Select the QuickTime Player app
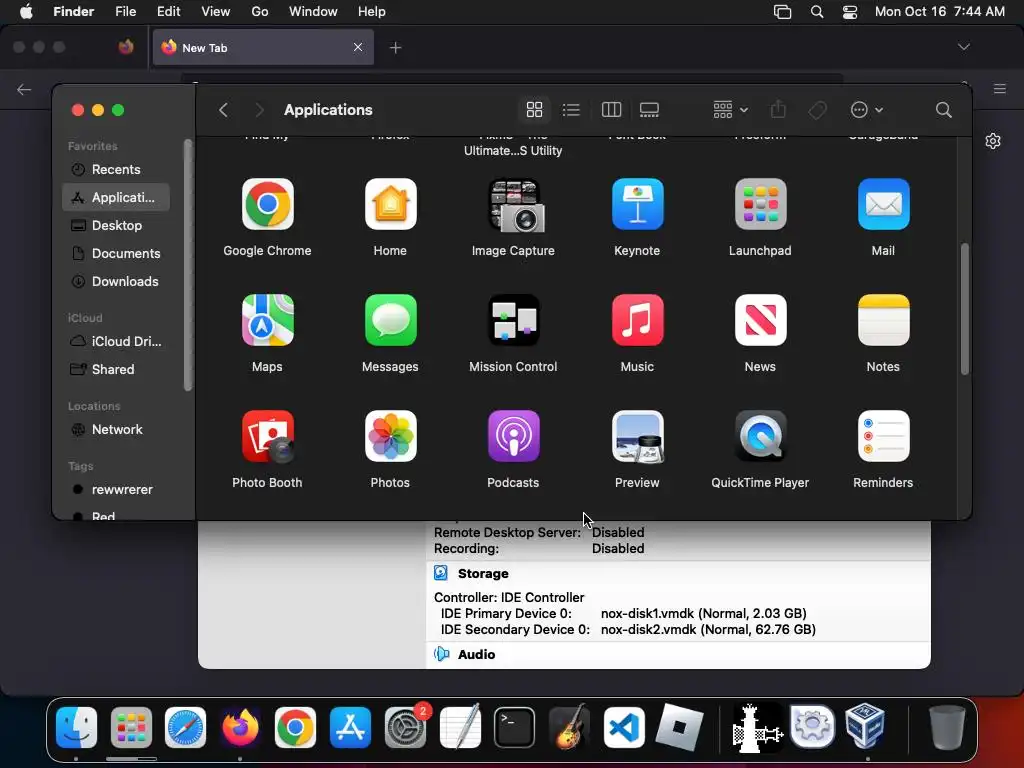This screenshot has height=768, width=1024. coord(760,436)
